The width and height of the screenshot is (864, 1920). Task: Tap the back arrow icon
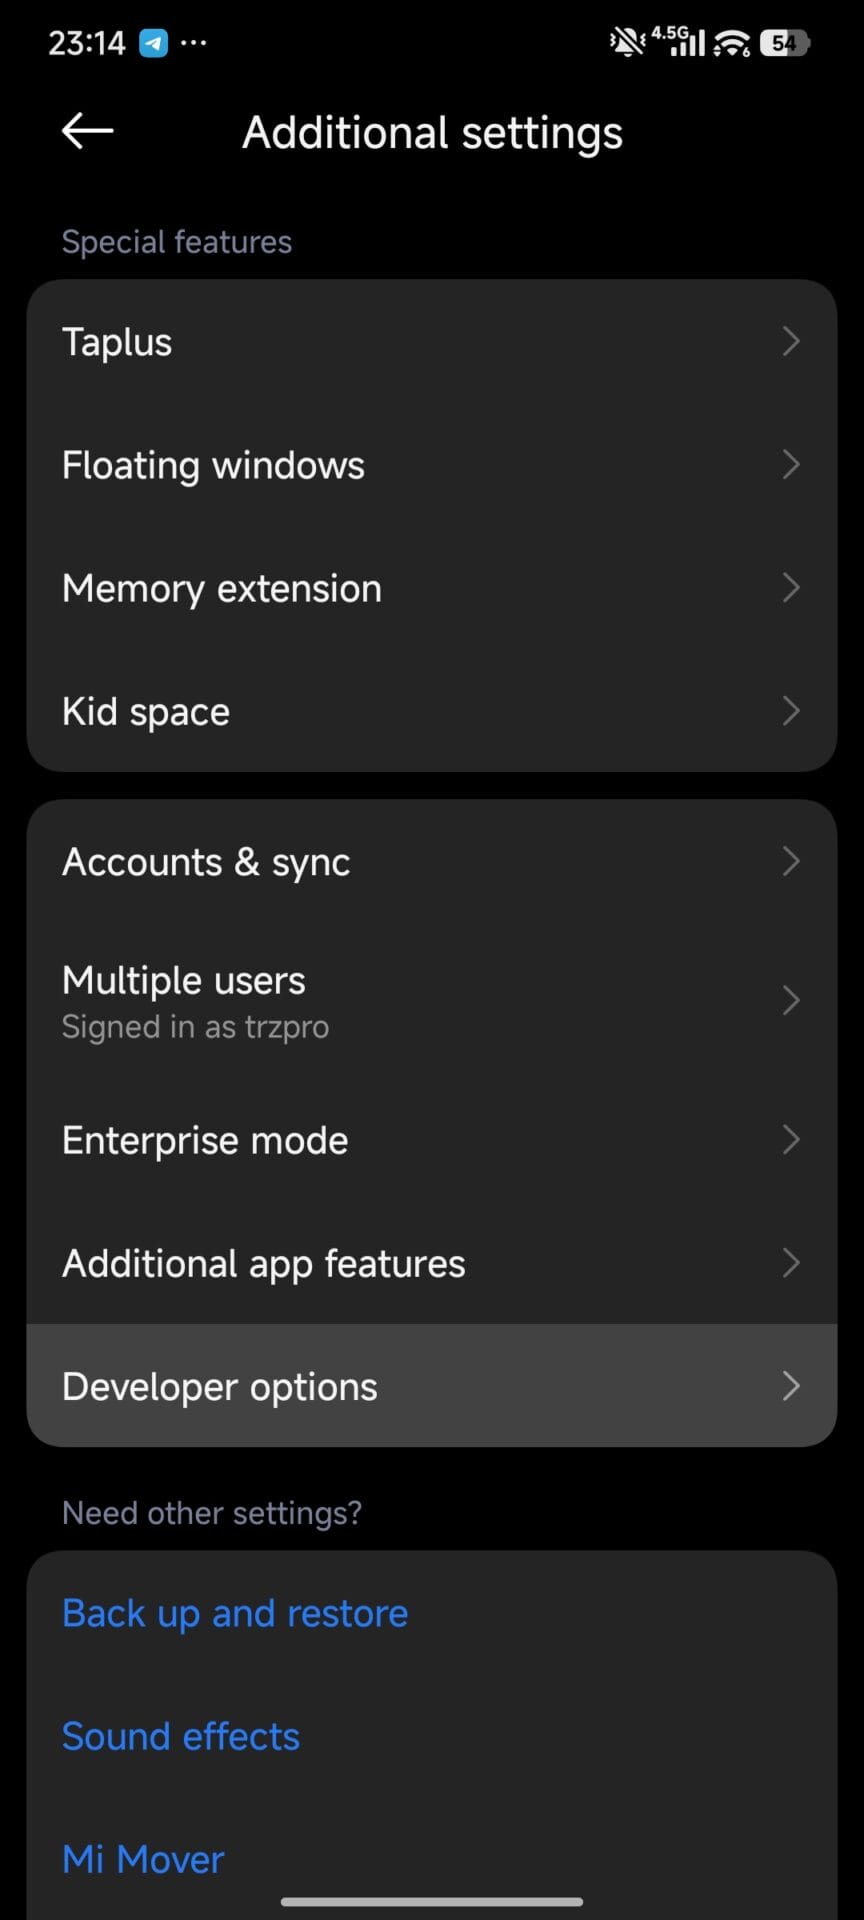(87, 131)
